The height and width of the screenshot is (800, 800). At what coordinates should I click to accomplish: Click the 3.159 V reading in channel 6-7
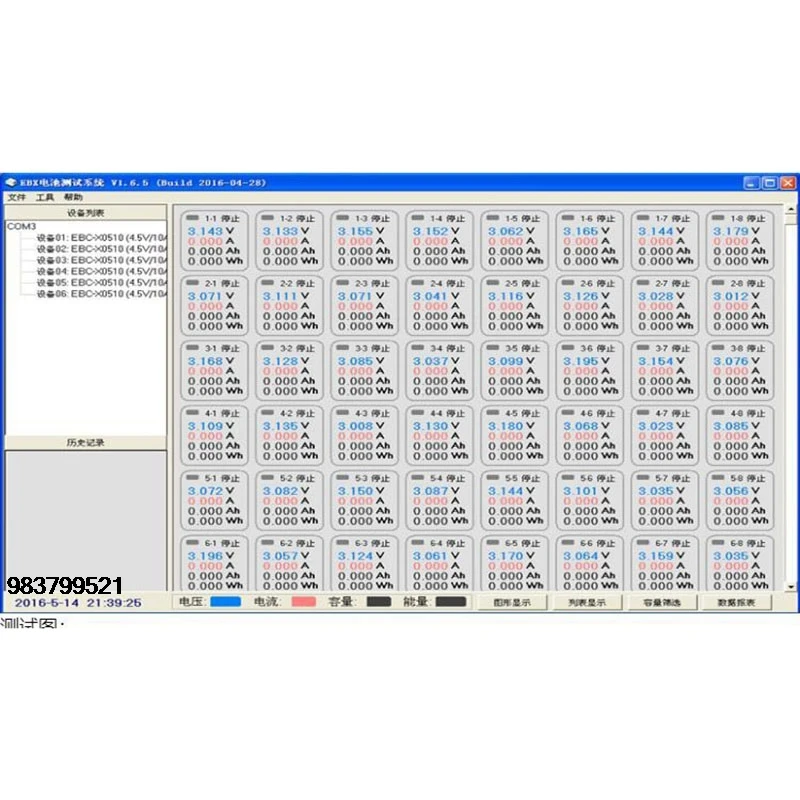661,556
